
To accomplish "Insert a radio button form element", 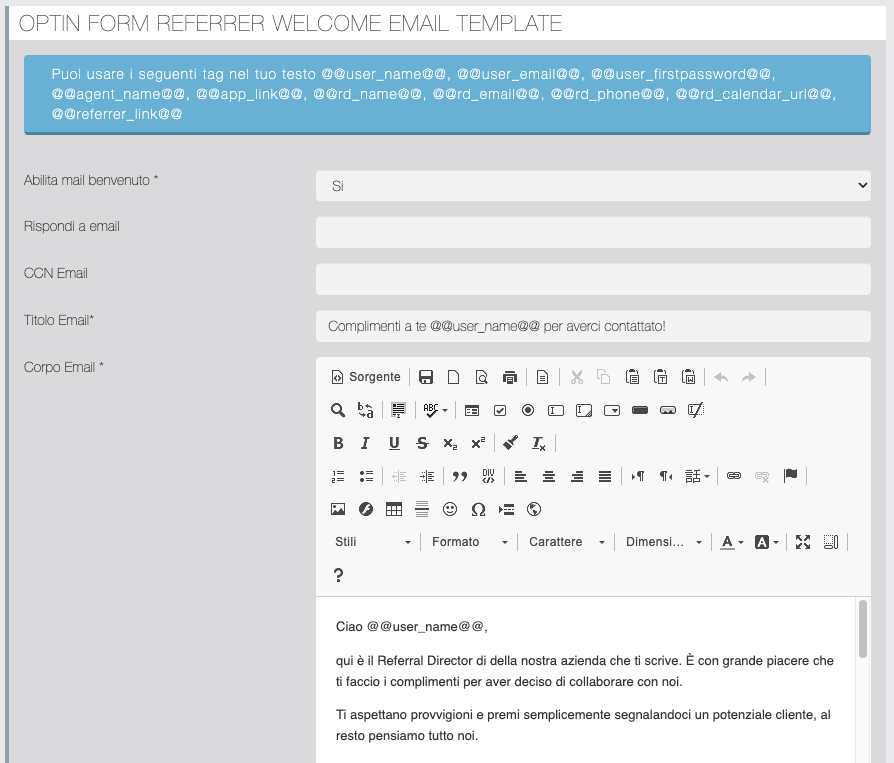I will pos(528,410).
